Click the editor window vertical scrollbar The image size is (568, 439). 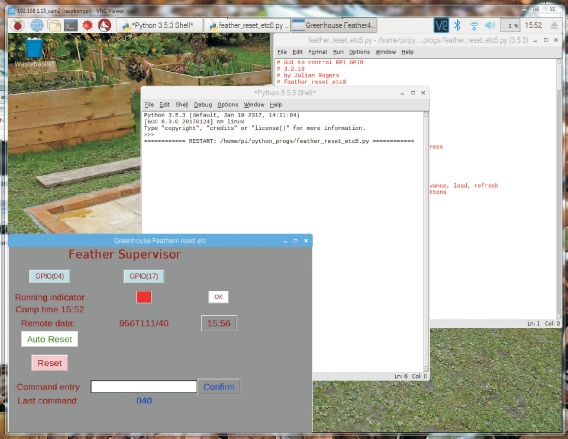(559, 188)
